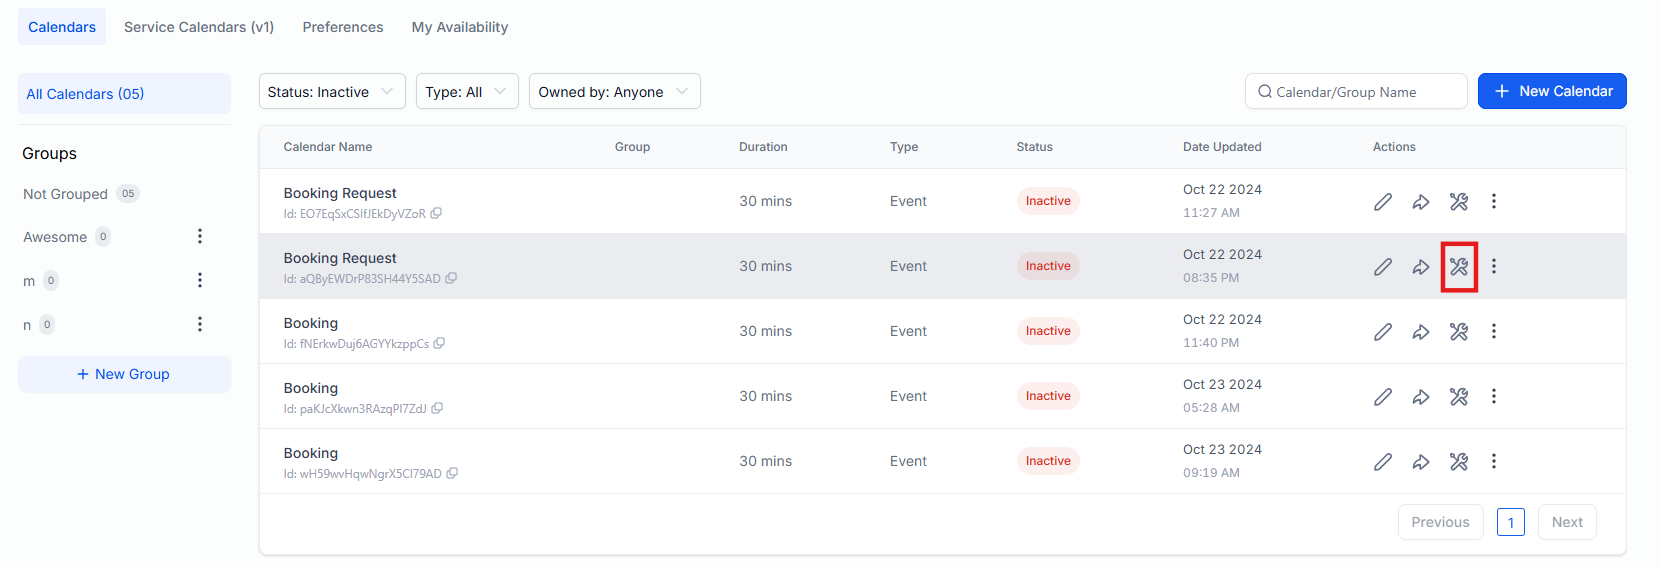The width and height of the screenshot is (1659, 567).
Task: Open three-dot menu for the 11:40 PM Booking
Action: (x=1493, y=332)
